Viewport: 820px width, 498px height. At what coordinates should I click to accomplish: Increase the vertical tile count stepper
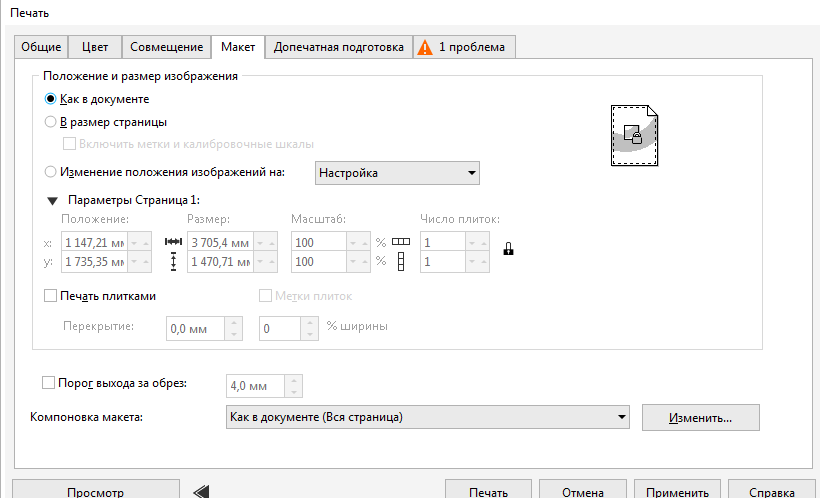tap(484, 262)
